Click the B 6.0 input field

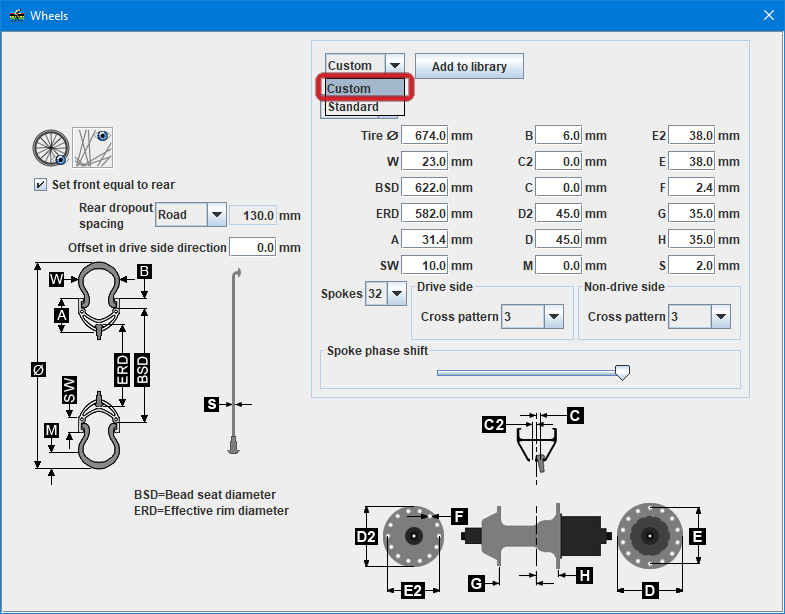pos(559,136)
